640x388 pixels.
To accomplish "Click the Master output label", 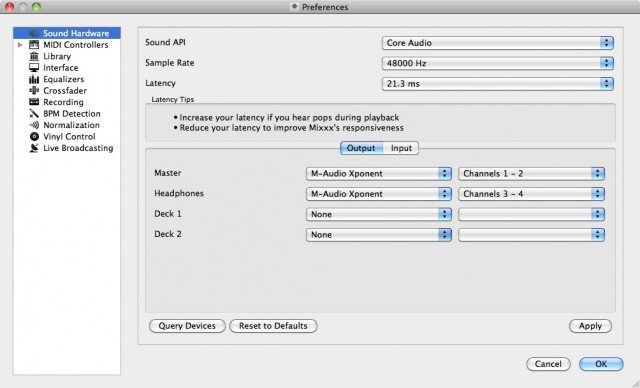I will click(168, 173).
